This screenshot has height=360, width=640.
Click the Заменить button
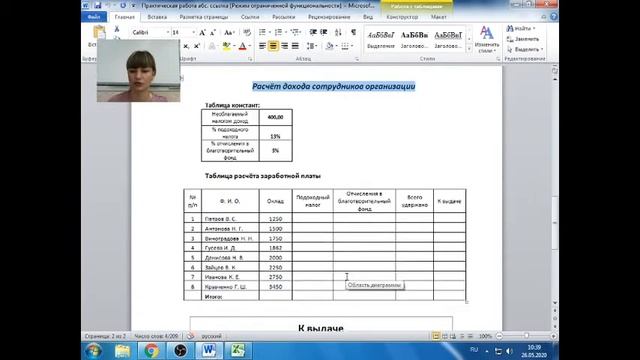click(523, 39)
